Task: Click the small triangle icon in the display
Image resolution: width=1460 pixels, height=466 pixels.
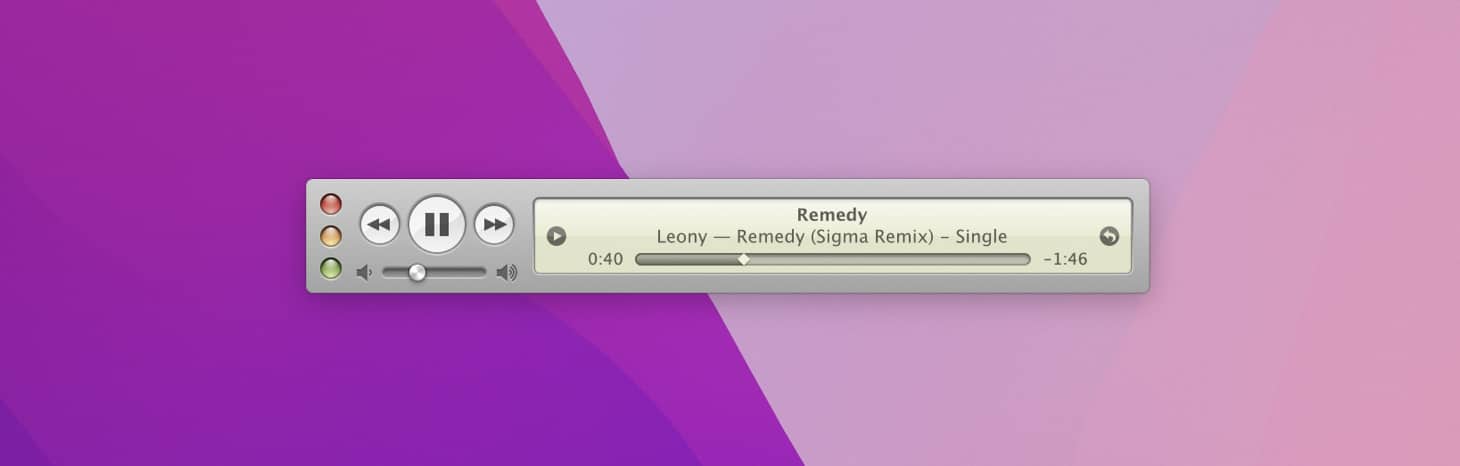Action: point(557,237)
